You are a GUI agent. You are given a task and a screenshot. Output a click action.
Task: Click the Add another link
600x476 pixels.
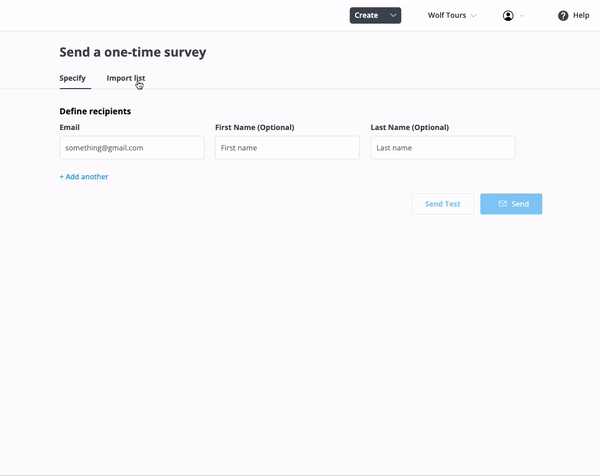(84, 176)
